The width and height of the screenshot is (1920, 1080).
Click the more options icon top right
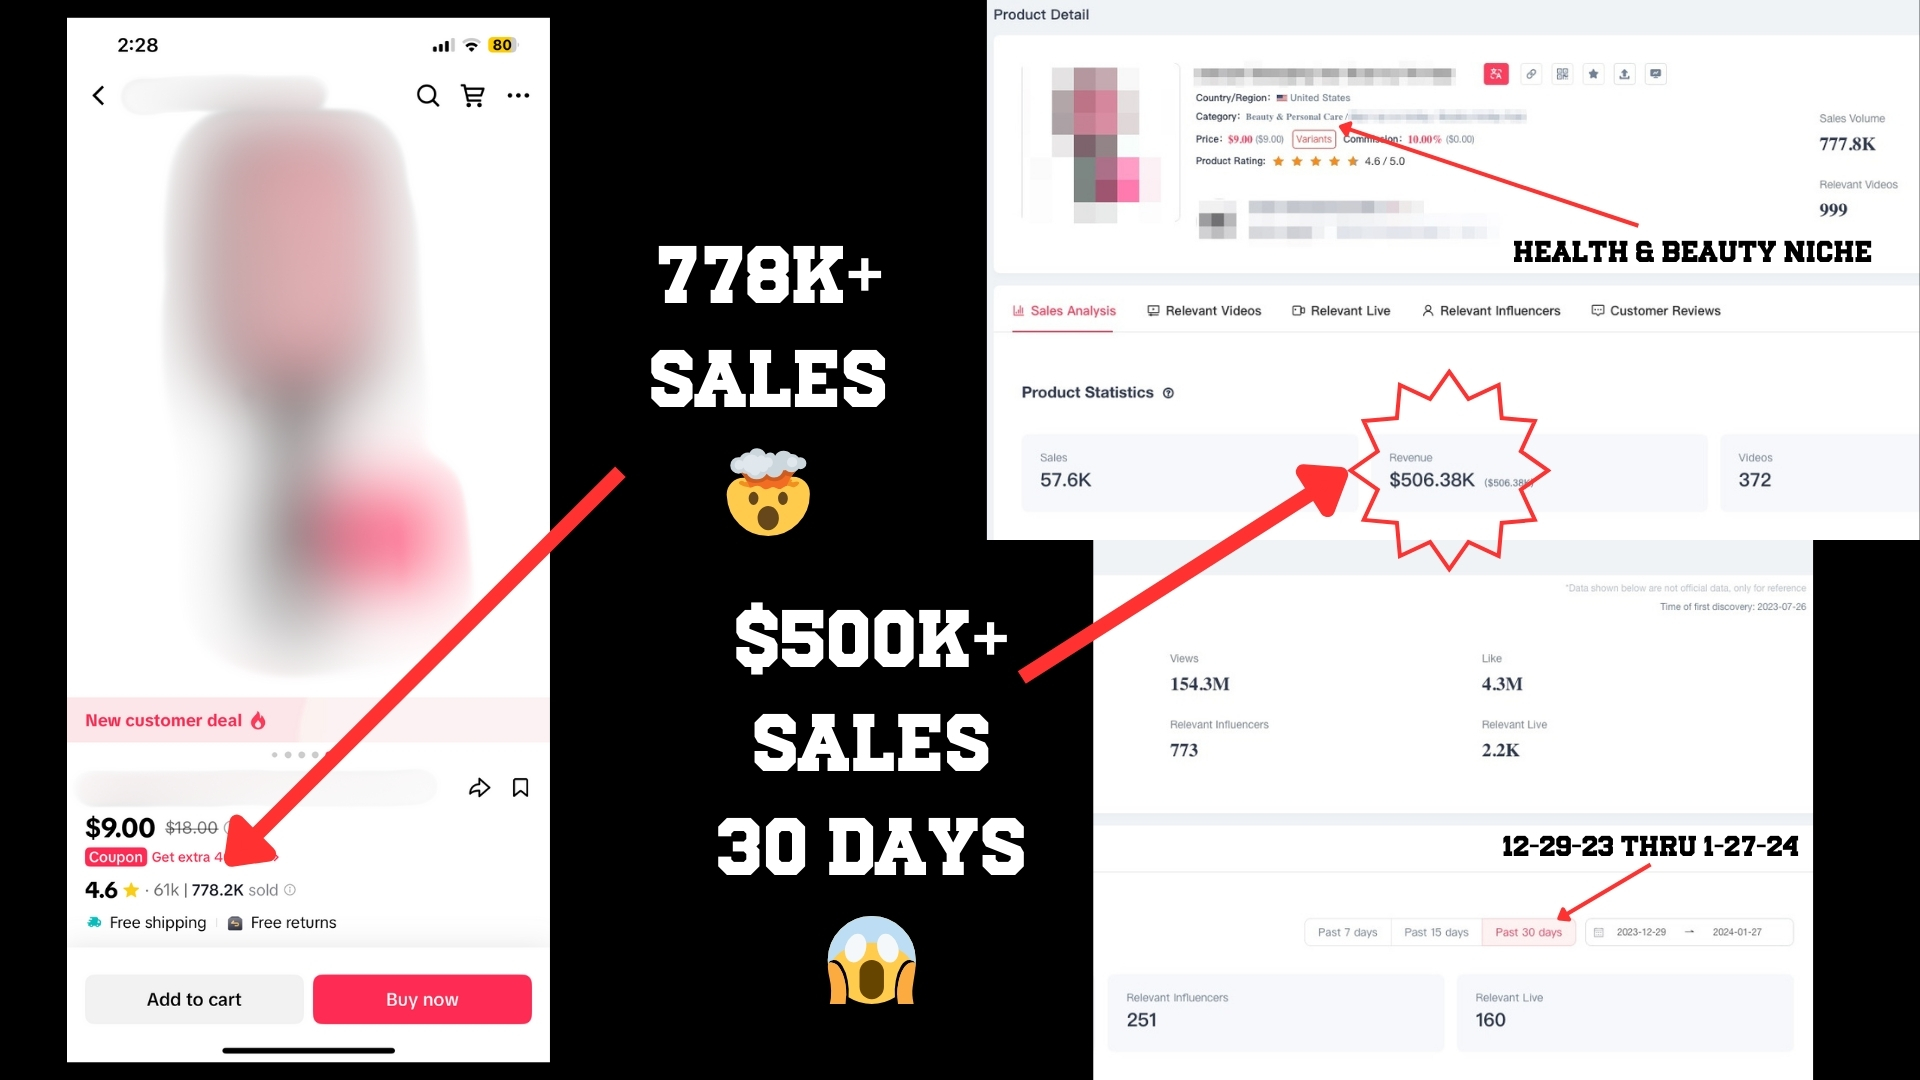[520, 94]
